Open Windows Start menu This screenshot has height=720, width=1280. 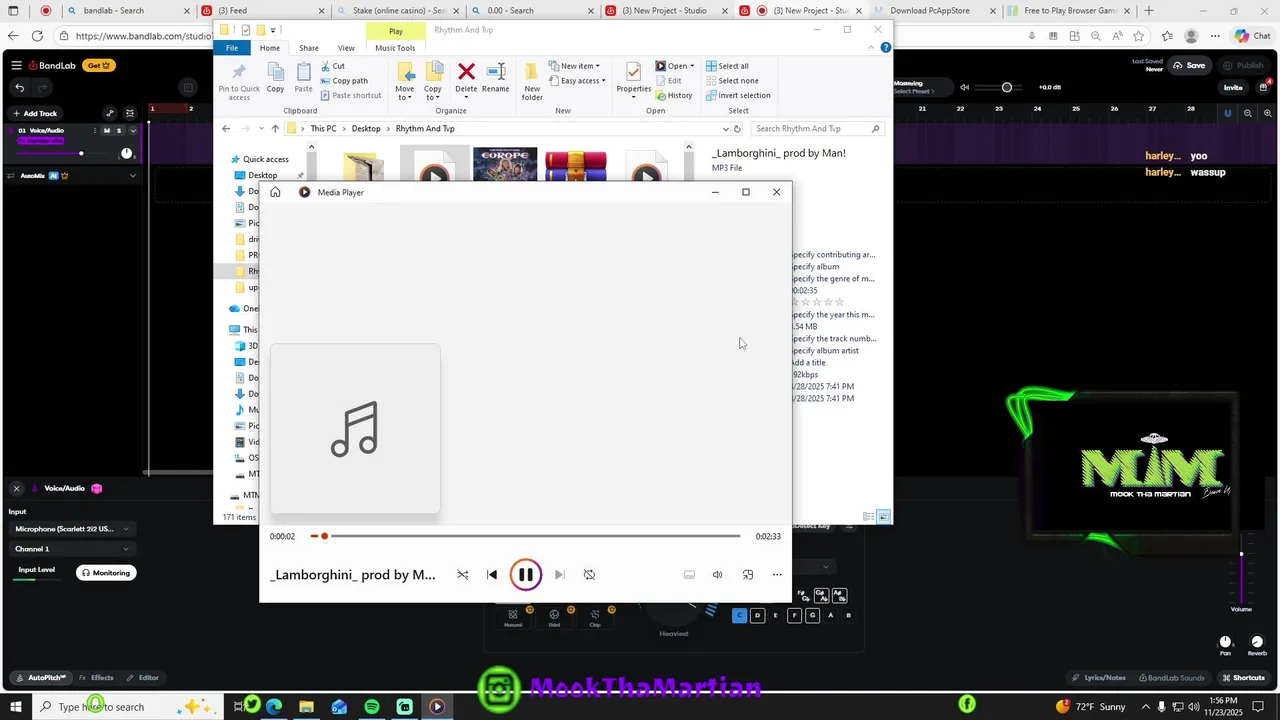point(16,707)
